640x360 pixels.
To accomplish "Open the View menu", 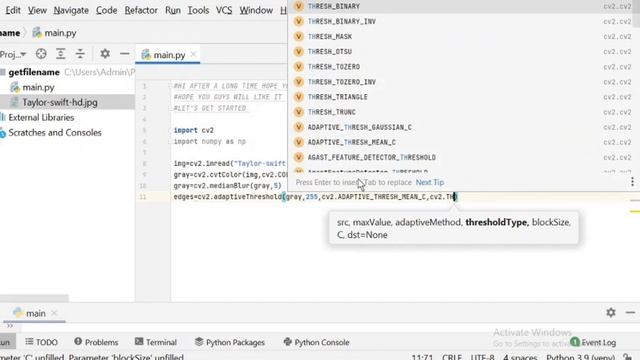I will (37, 10).
